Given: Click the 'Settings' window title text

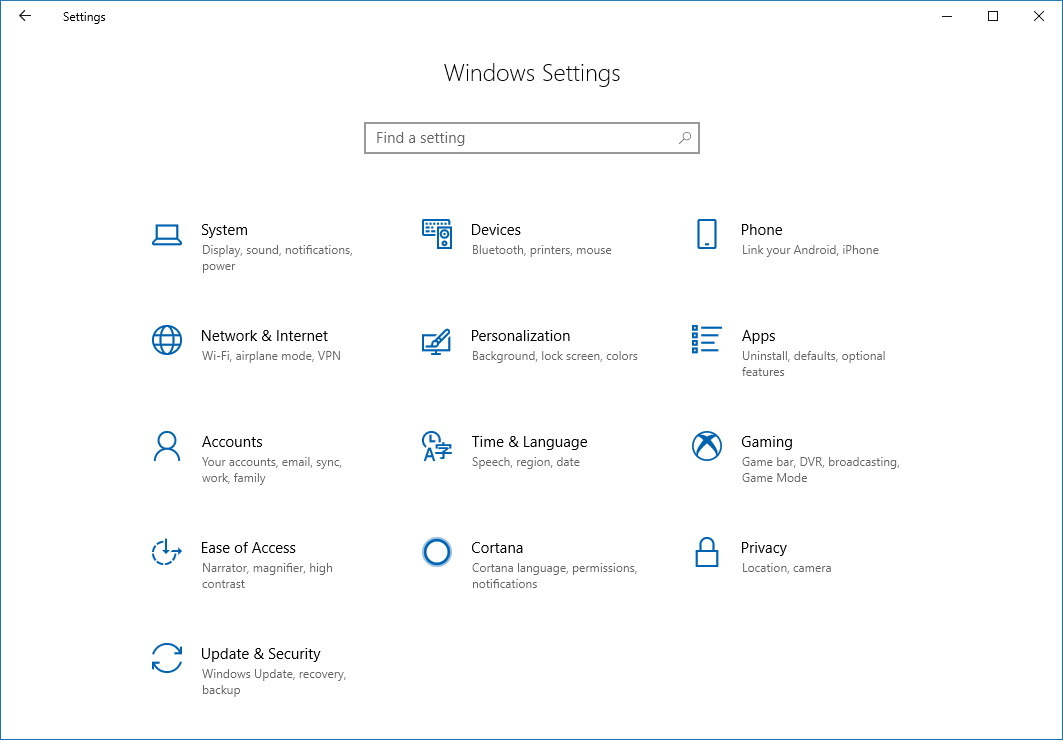Looking at the screenshot, I should (84, 17).
